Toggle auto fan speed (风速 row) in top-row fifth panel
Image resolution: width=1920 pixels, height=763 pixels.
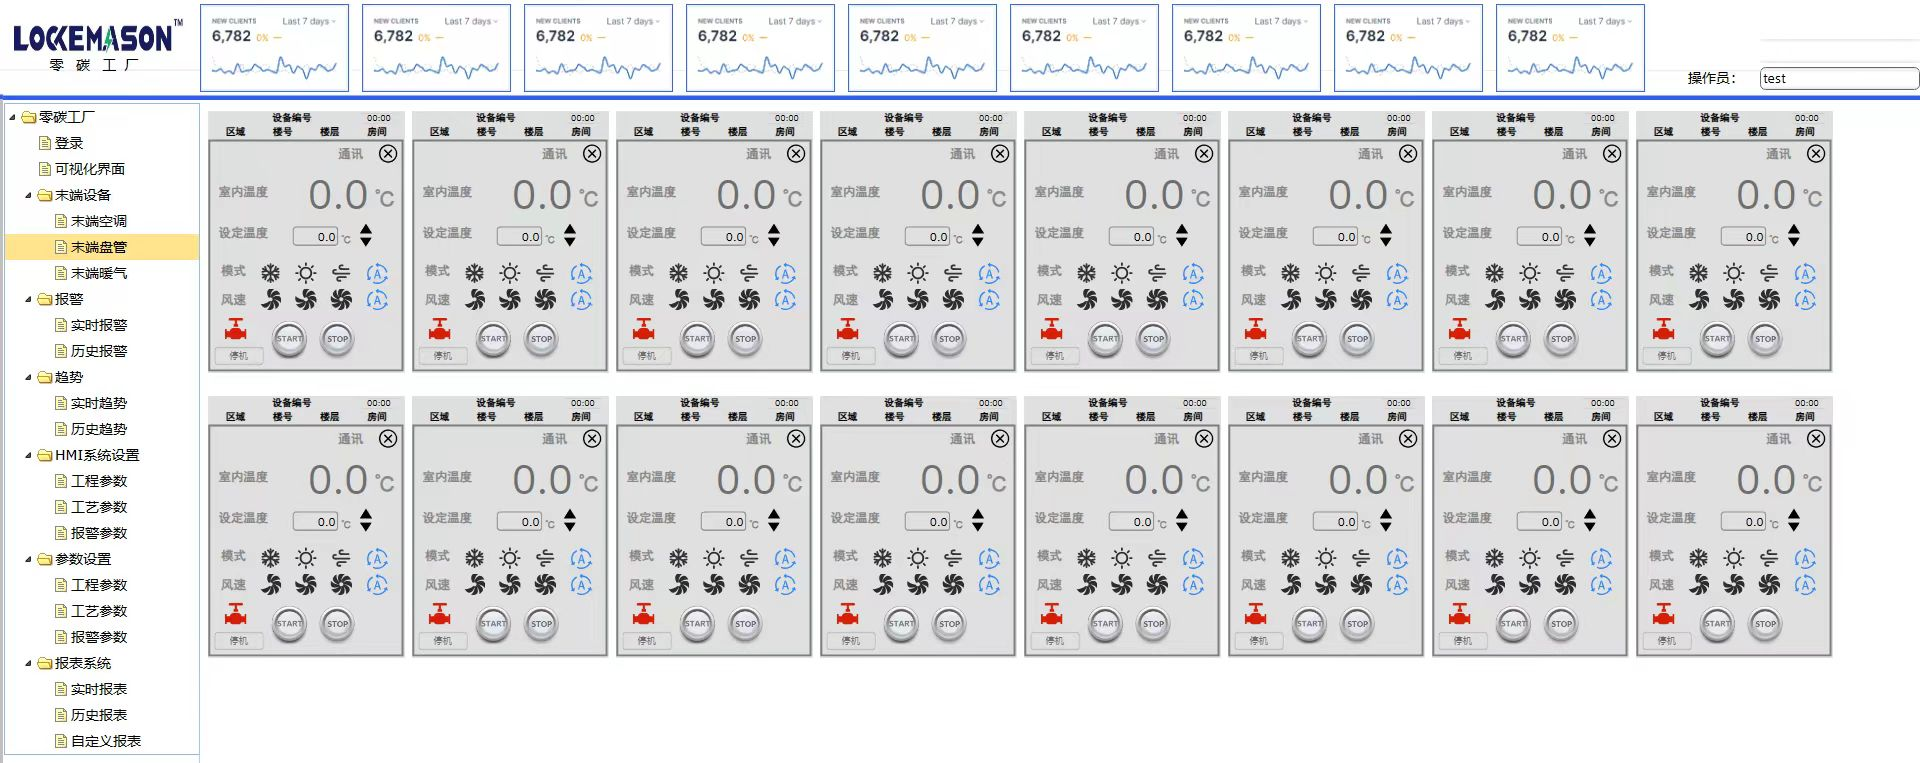[x=1193, y=299]
